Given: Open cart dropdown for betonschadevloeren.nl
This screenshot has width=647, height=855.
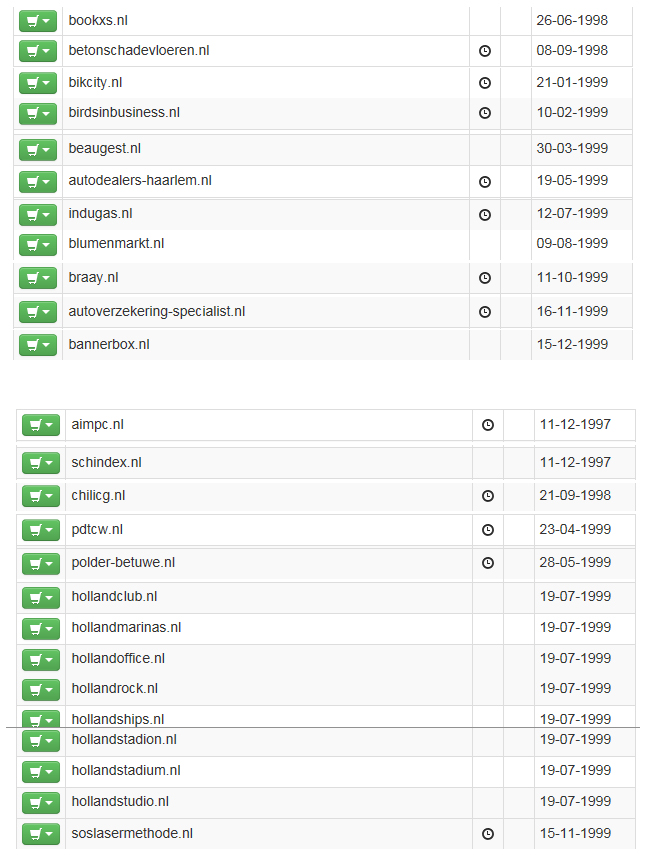Looking at the screenshot, I should click(38, 51).
